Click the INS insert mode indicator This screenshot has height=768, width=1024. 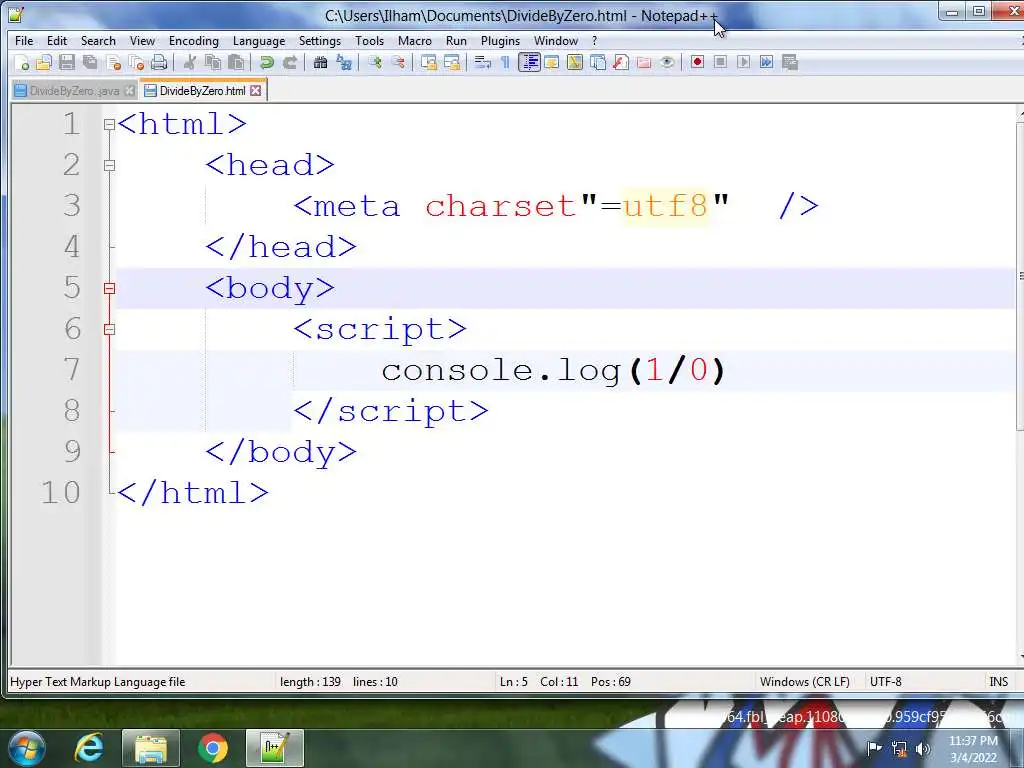[999, 682]
